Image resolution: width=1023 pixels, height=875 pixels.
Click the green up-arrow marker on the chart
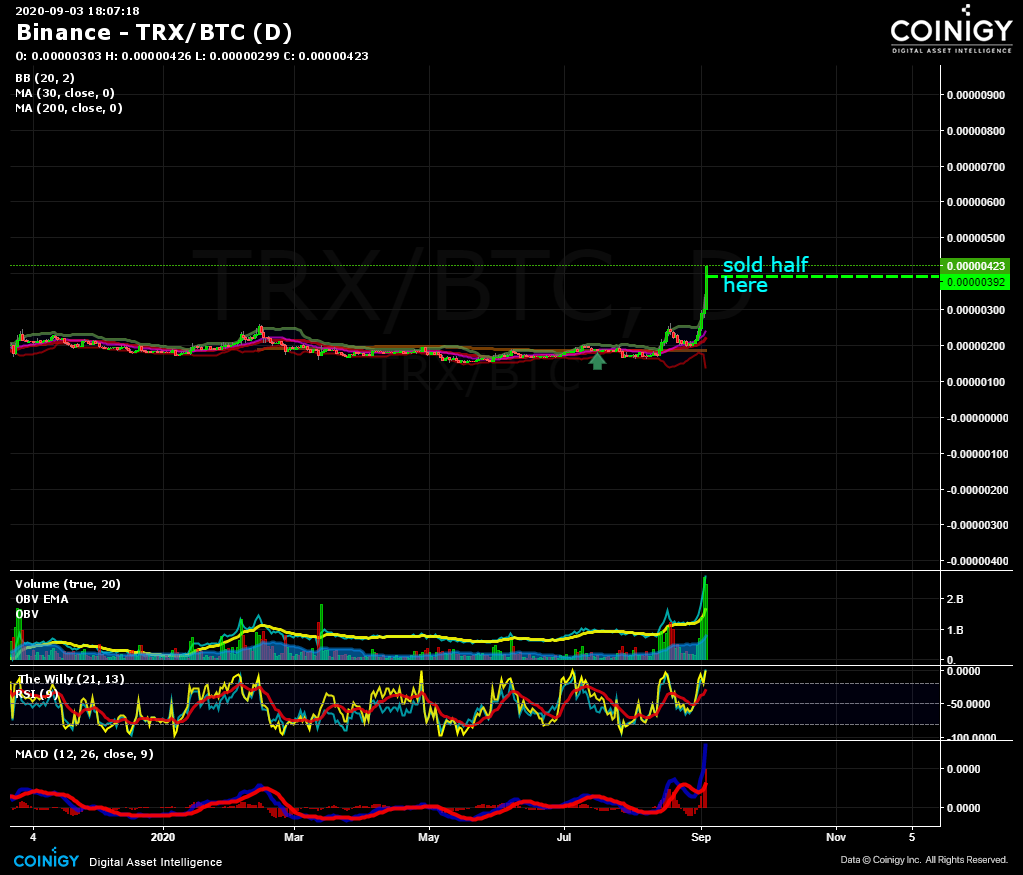point(597,360)
